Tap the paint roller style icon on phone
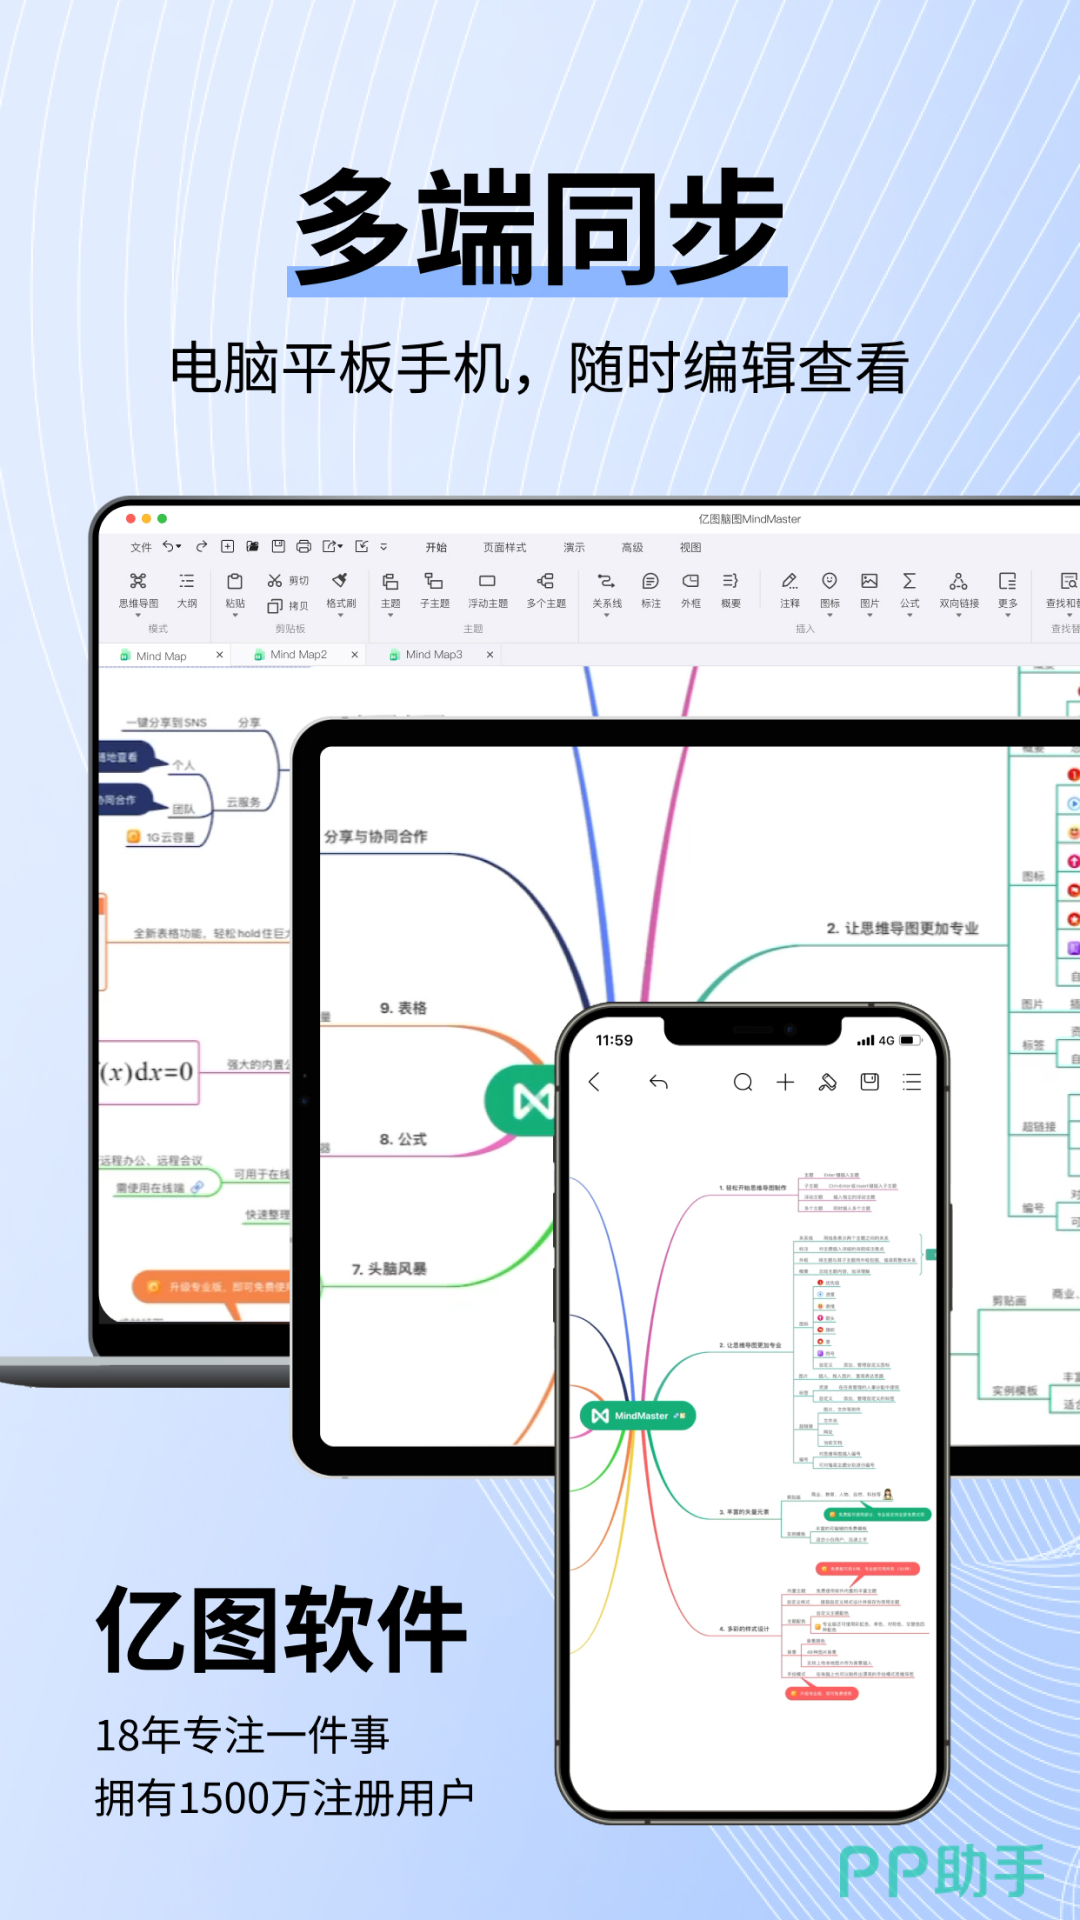Screen dimensions: 1080x1920 pyautogui.click(x=827, y=1082)
